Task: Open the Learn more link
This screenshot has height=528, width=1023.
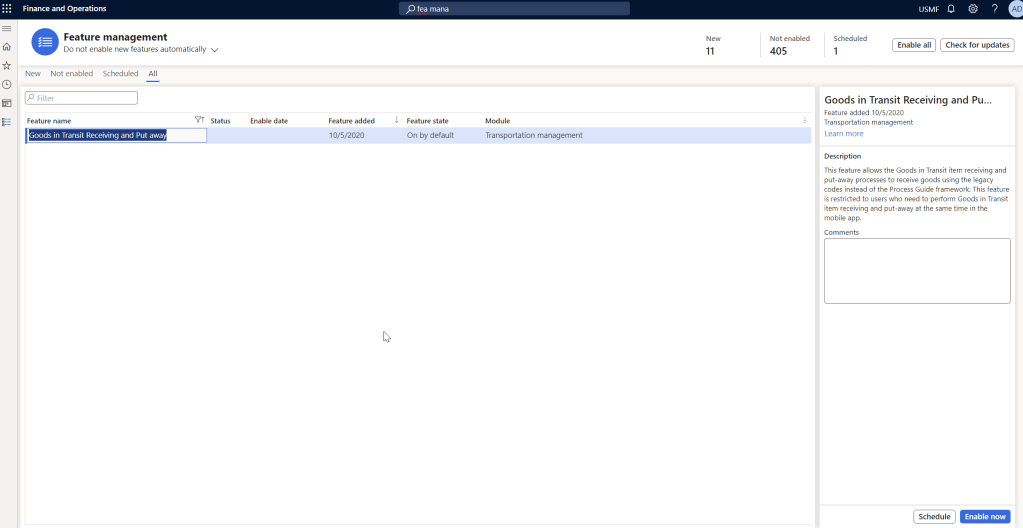Action: 843,134
